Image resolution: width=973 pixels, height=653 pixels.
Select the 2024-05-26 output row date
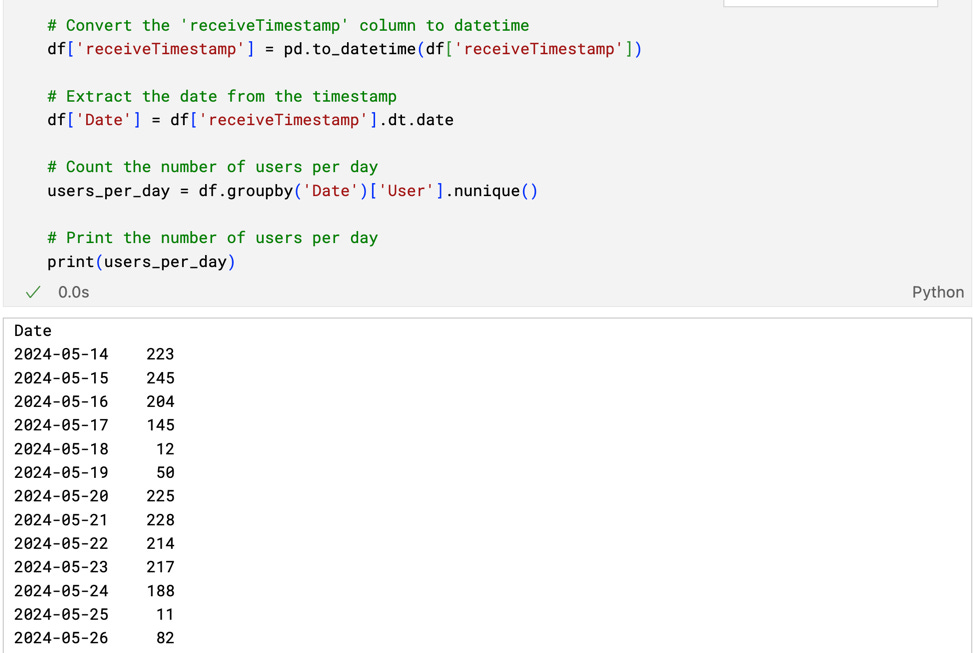(x=61, y=638)
